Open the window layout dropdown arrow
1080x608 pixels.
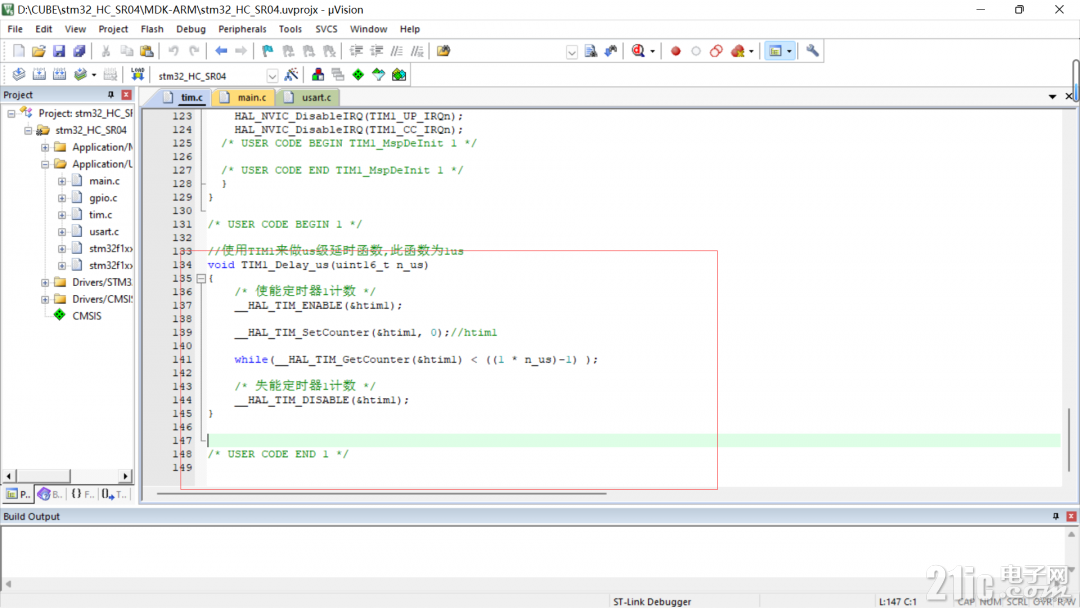pos(789,52)
